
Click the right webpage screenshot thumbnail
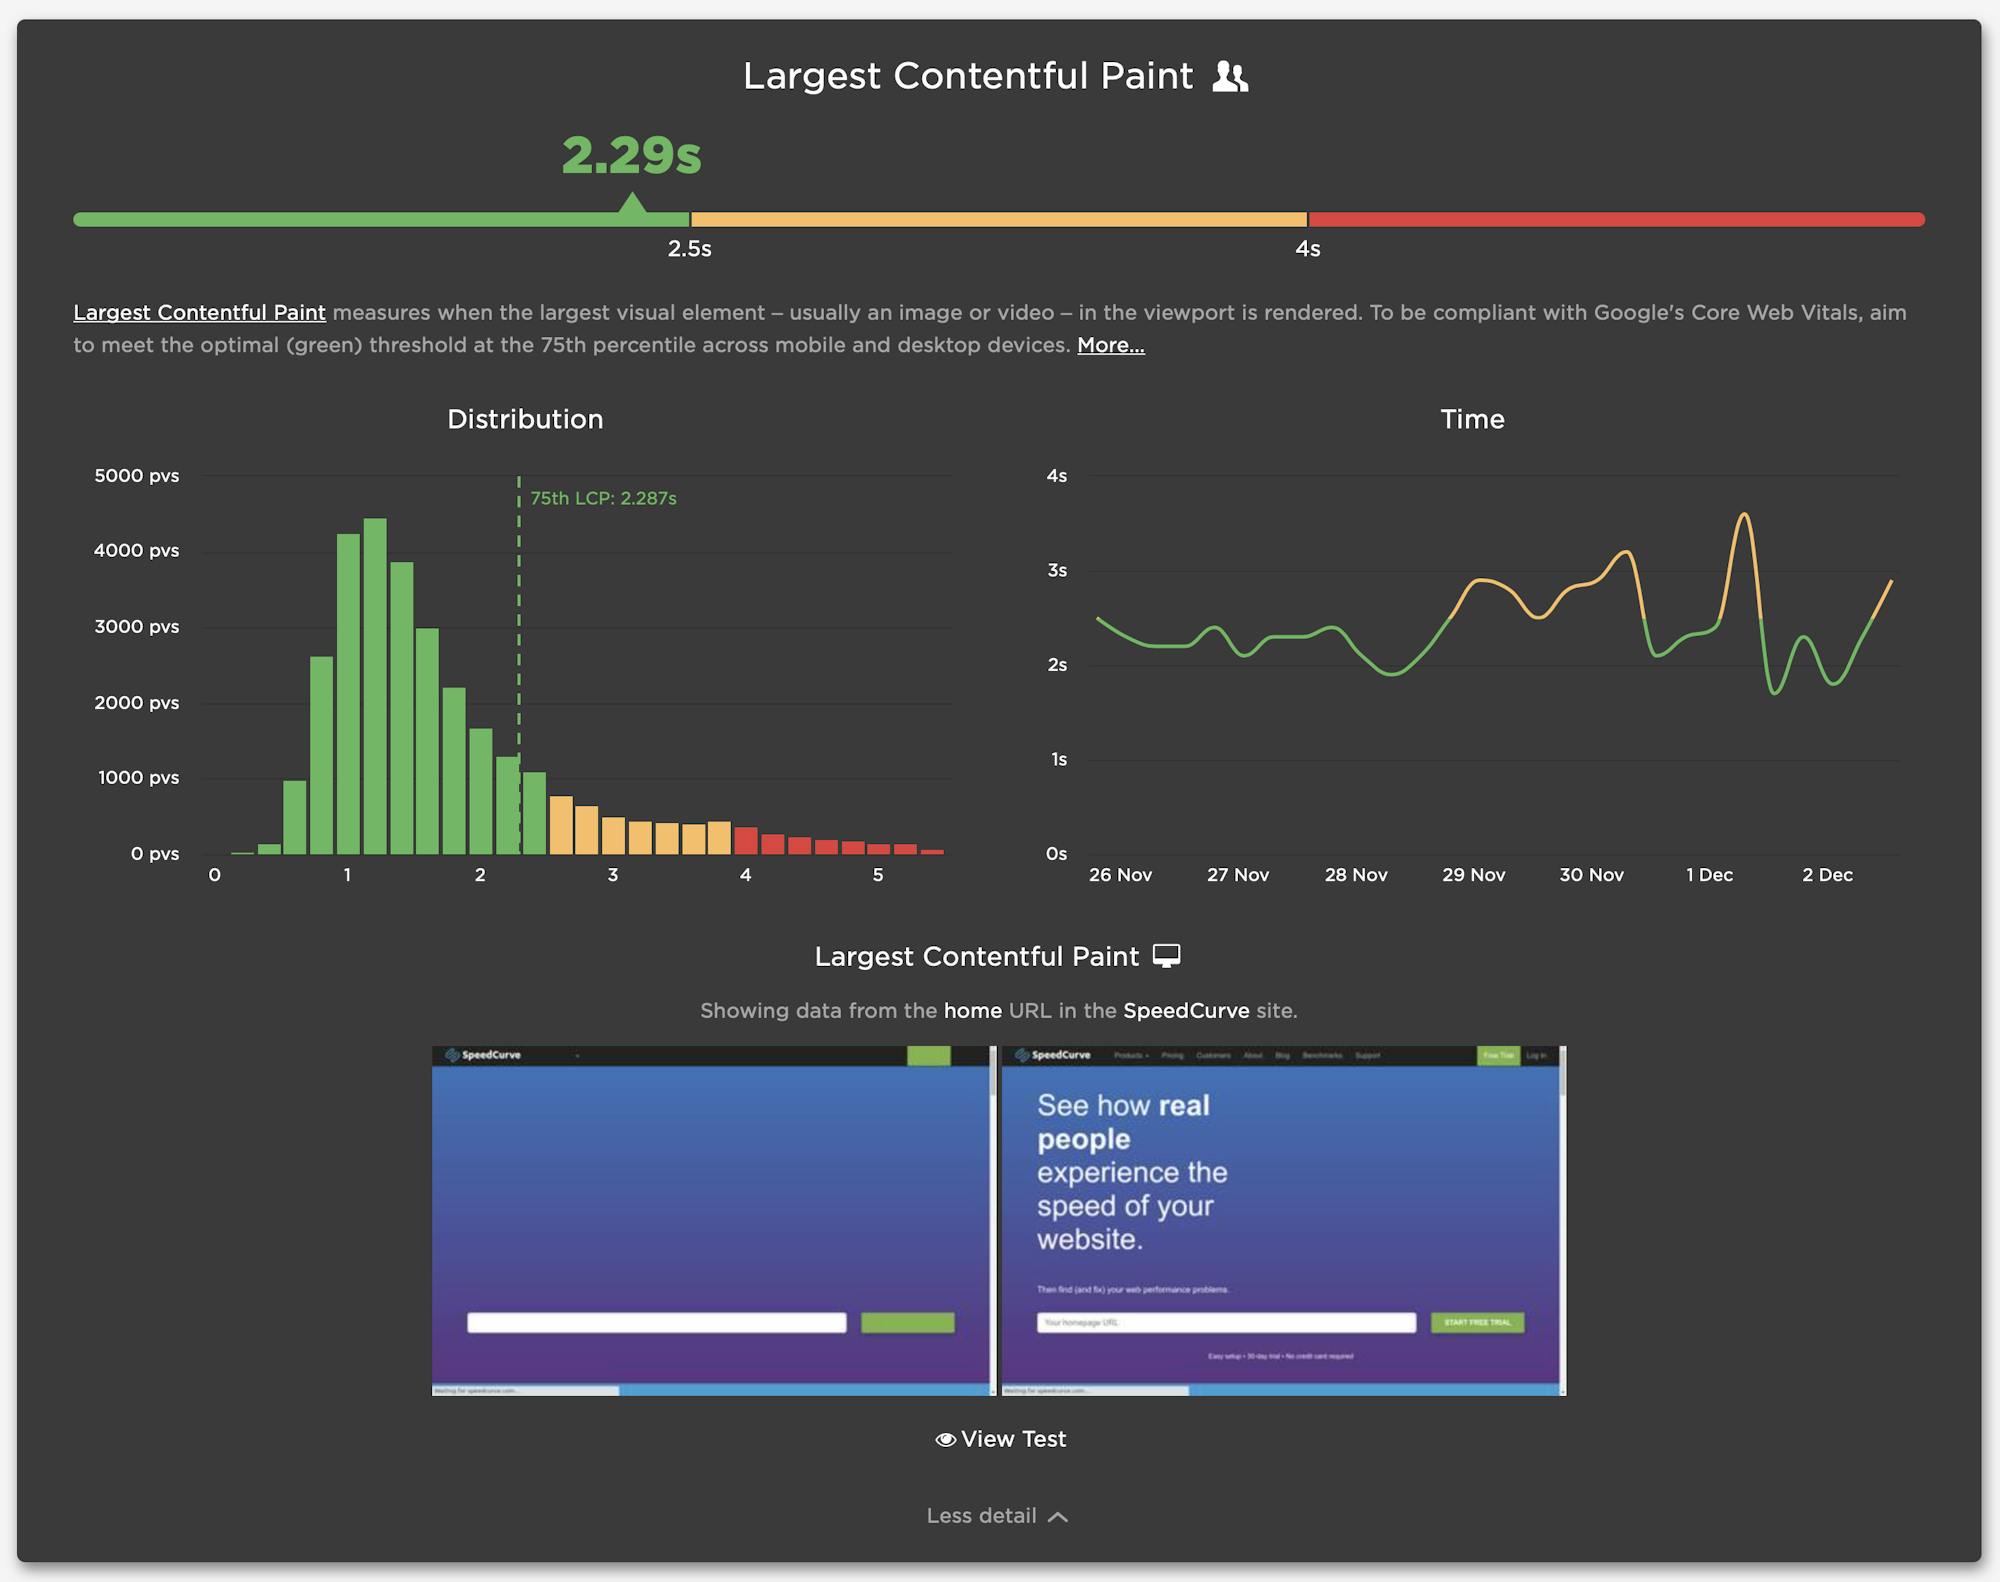(x=1284, y=1220)
